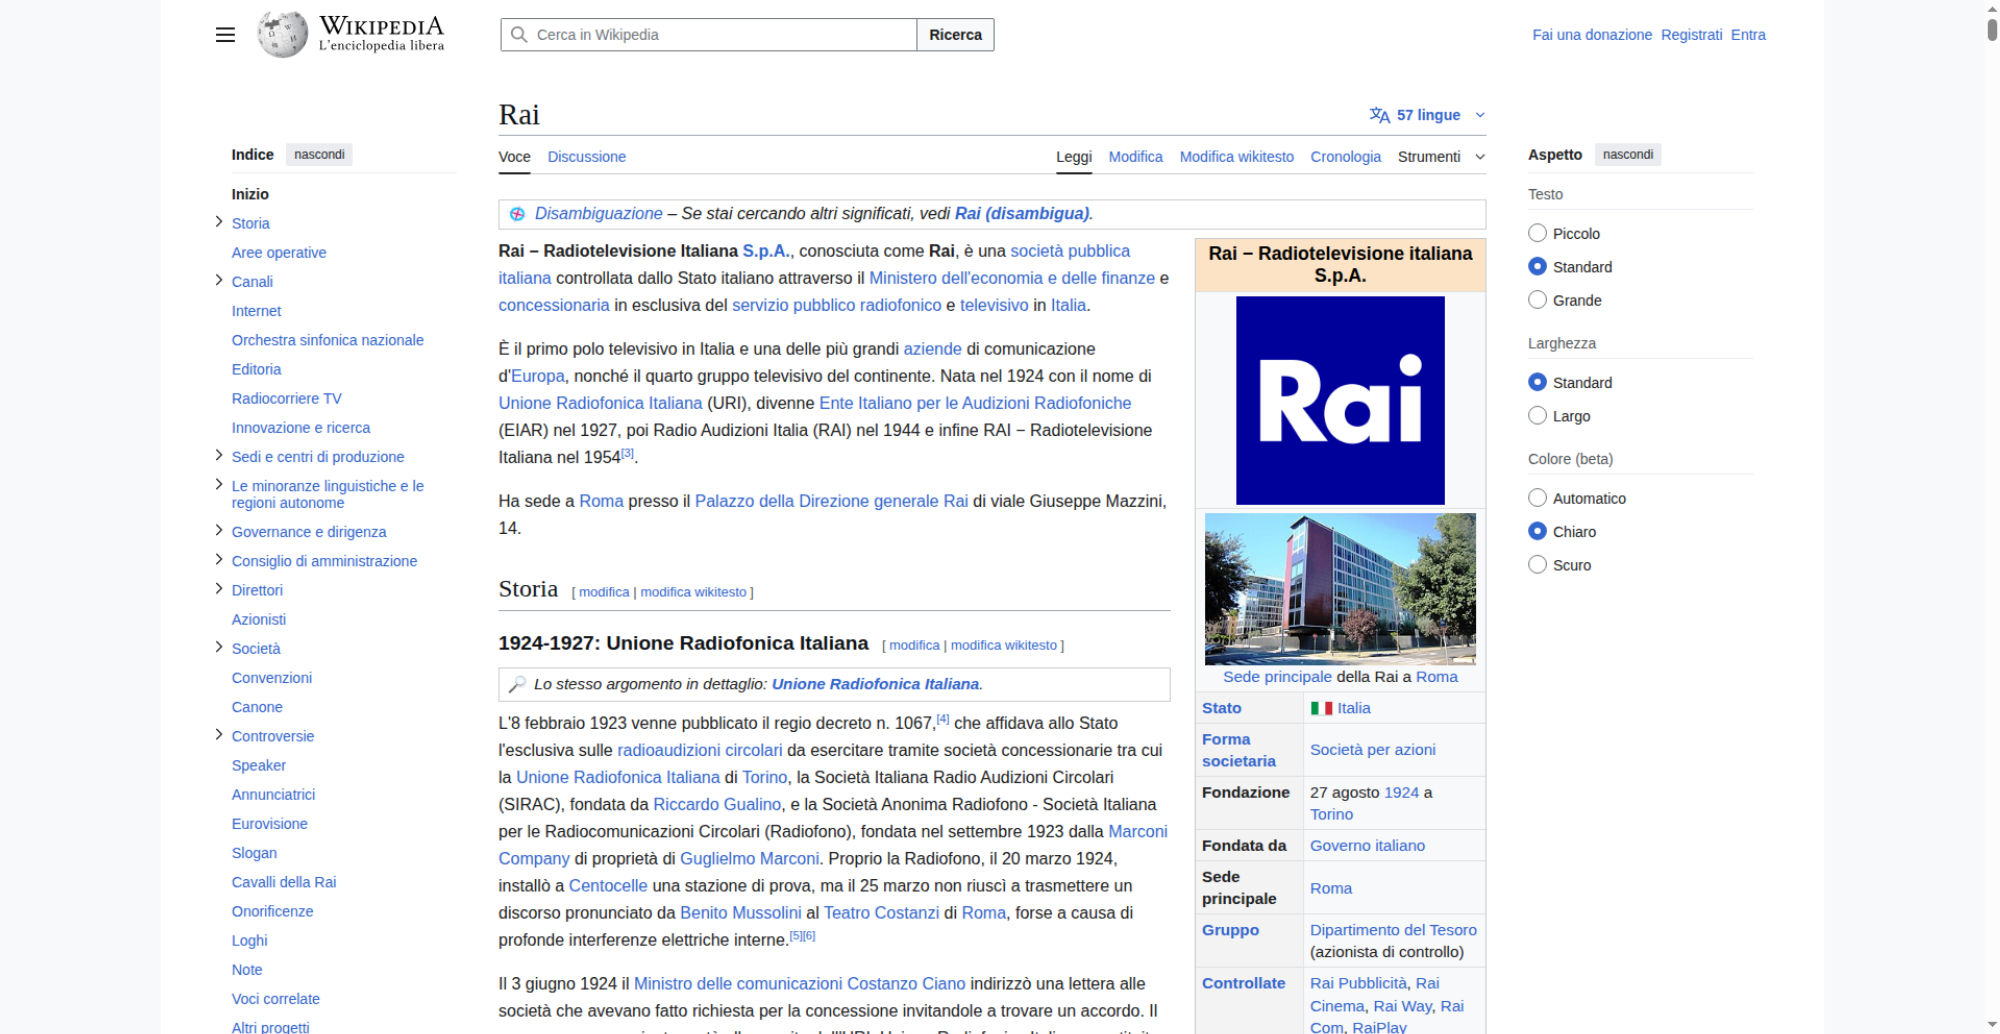Choose the Scuro color theme
Image resolution: width=2000 pixels, height=1034 pixels.
coord(1537,565)
